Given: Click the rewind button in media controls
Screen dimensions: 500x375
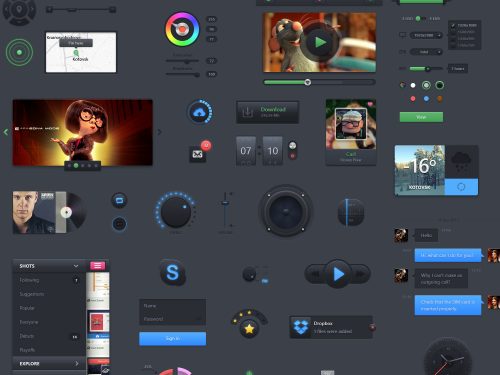Looking at the screenshot, I should (314, 274).
